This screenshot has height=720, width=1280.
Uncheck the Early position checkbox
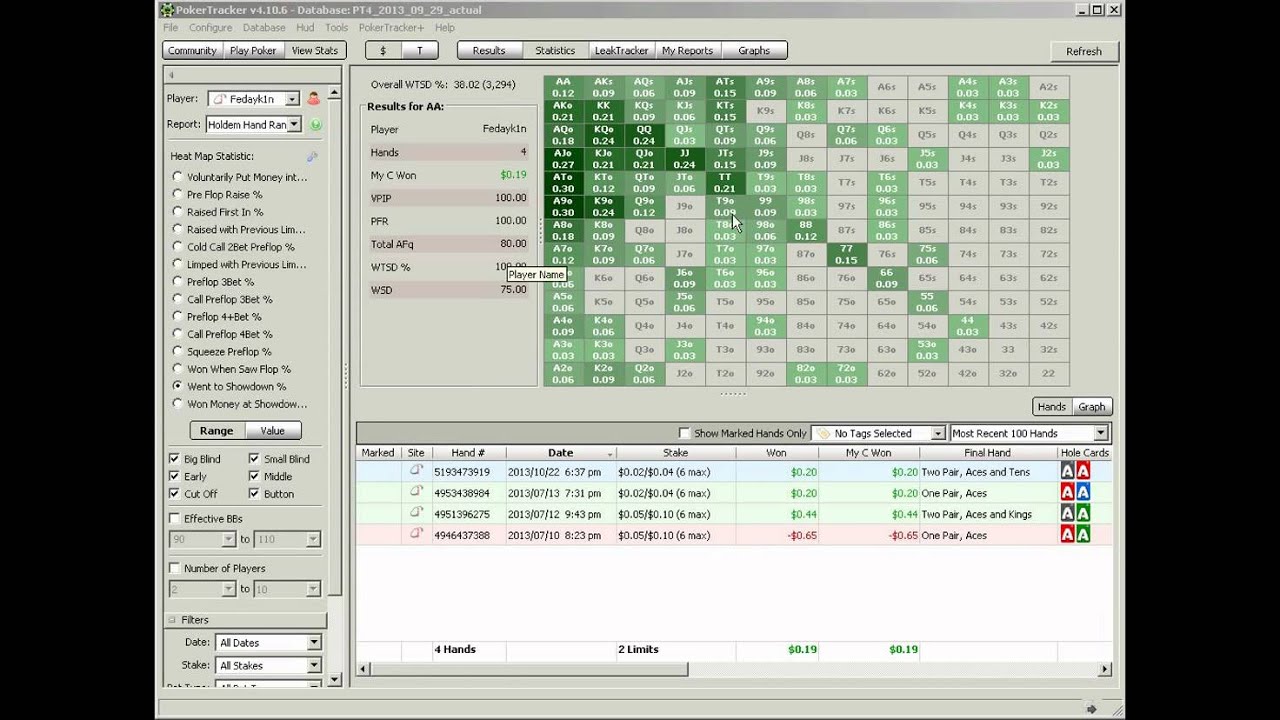(x=174, y=476)
